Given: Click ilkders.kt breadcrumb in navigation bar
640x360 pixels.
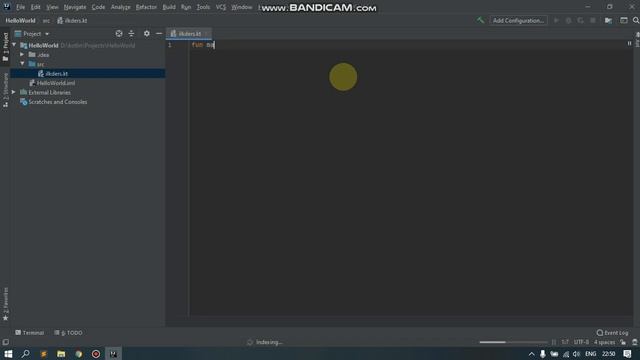Looking at the screenshot, I should [x=72, y=20].
